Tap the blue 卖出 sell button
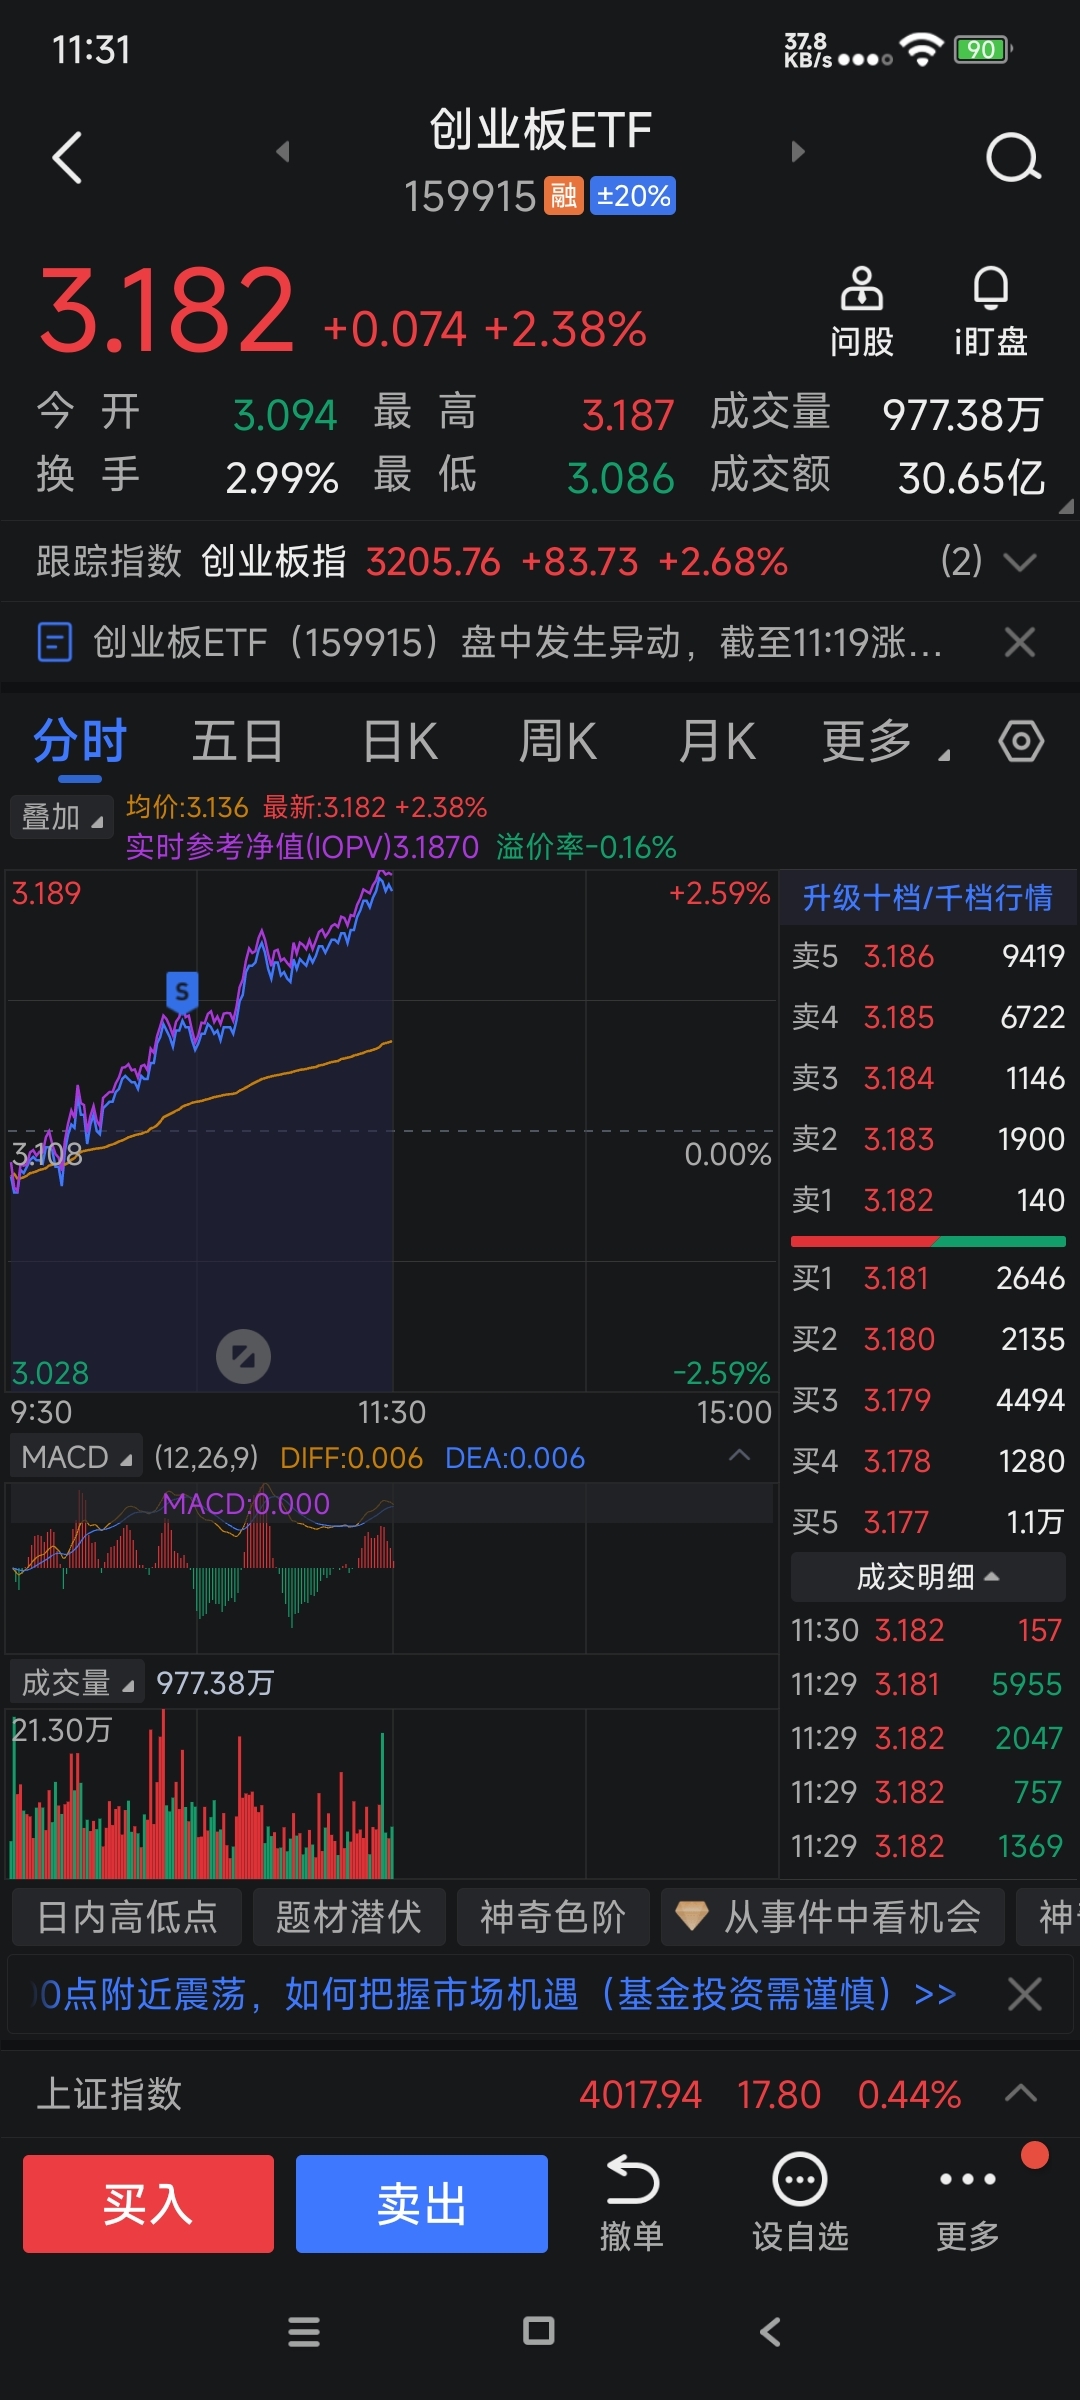This screenshot has height=2400, width=1080. [x=422, y=2204]
